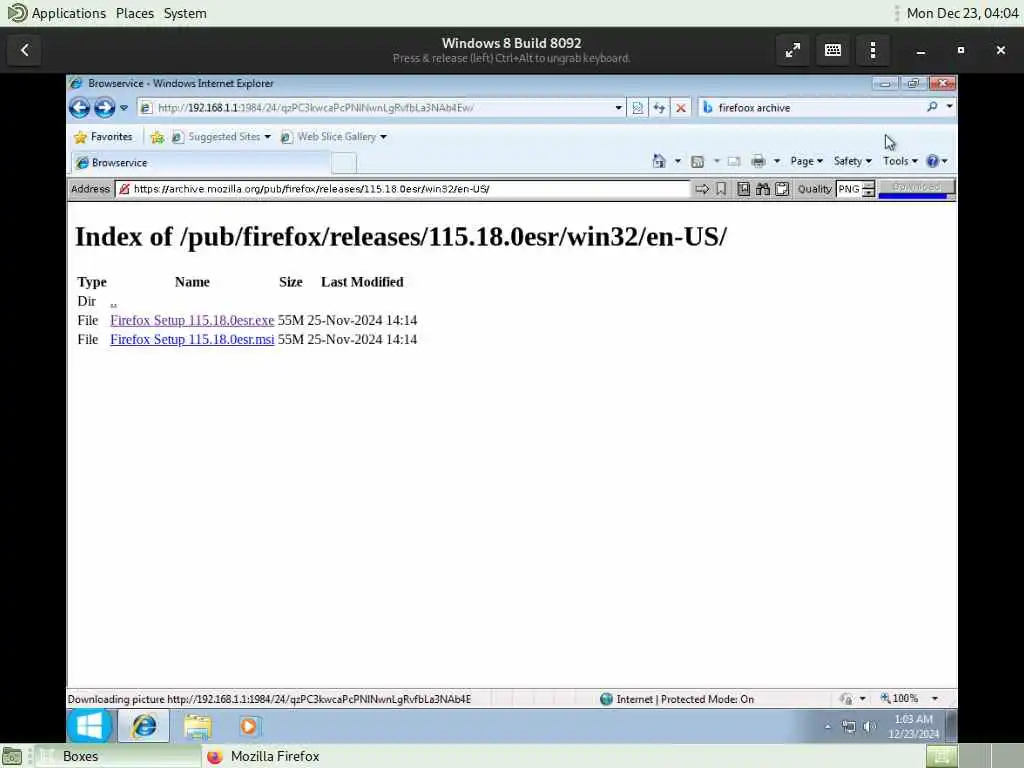The width and height of the screenshot is (1024, 768).
Task: Click the Print icon in command bar
Action: point(758,161)
